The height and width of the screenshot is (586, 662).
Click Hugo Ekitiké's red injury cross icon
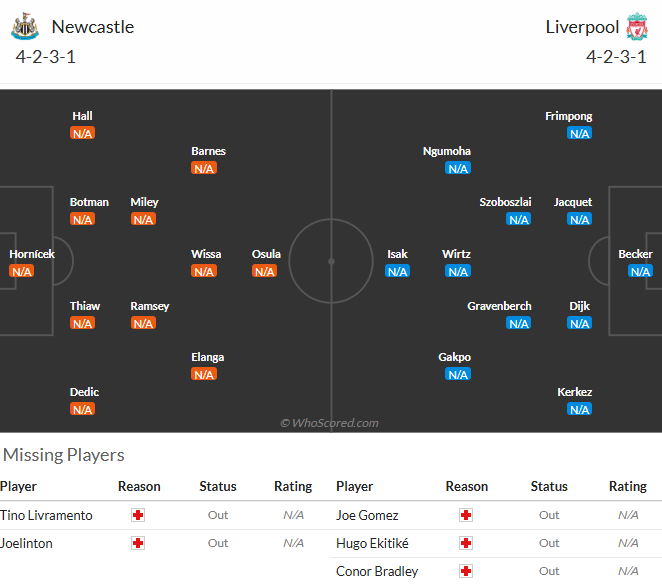[x=466, y=543]
